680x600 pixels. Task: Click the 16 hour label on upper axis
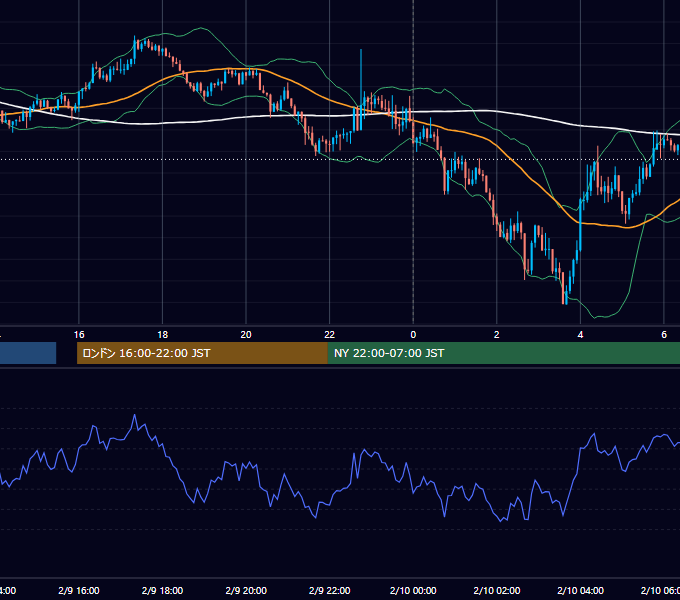(x=79, y=335)
